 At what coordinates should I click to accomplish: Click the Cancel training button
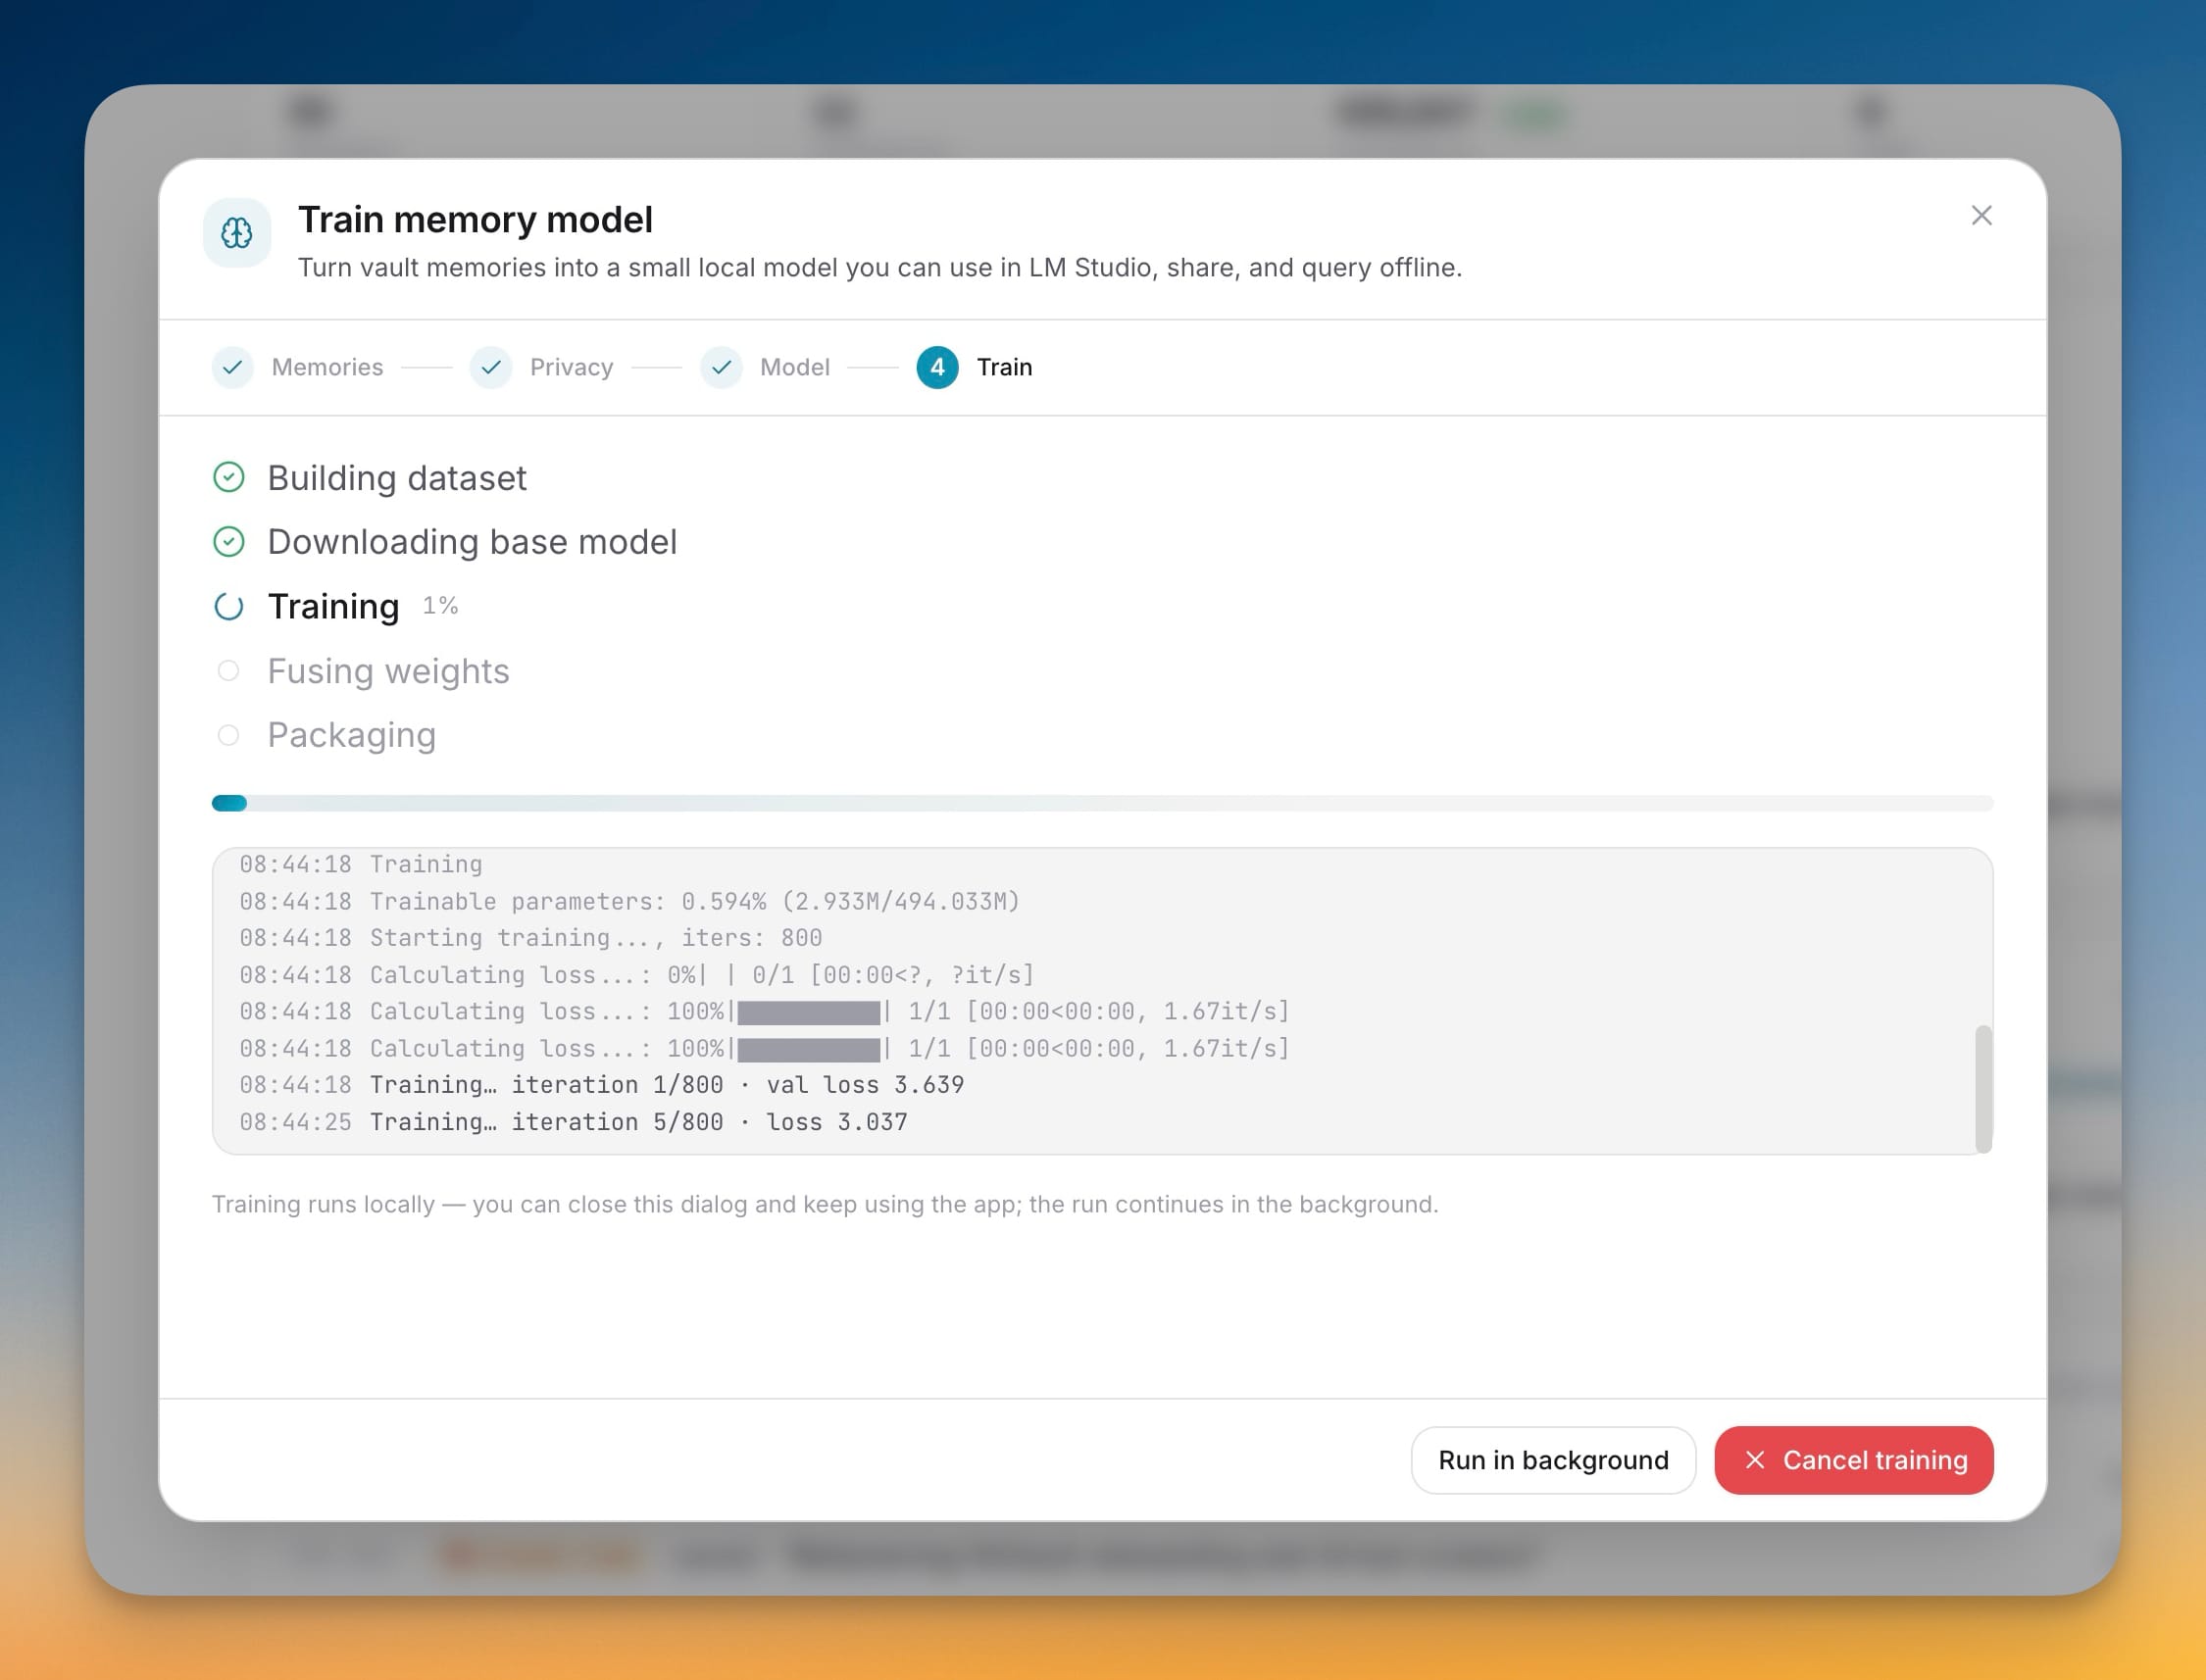point(1853,1460)
